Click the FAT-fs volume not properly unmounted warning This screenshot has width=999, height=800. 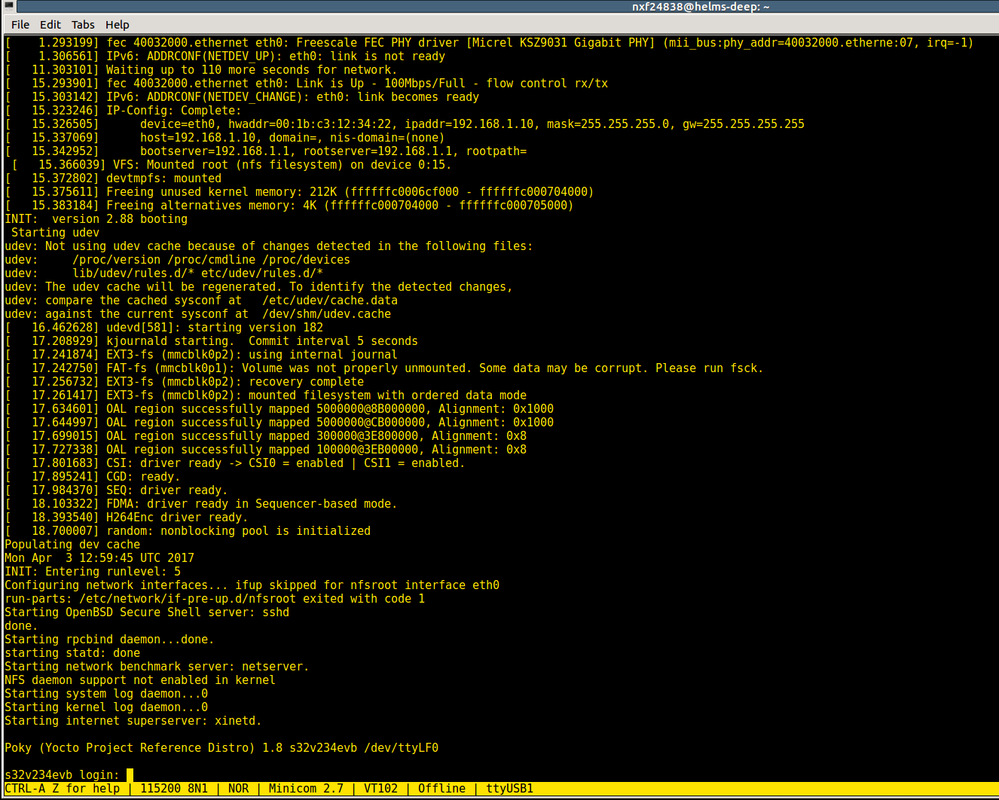384,368
